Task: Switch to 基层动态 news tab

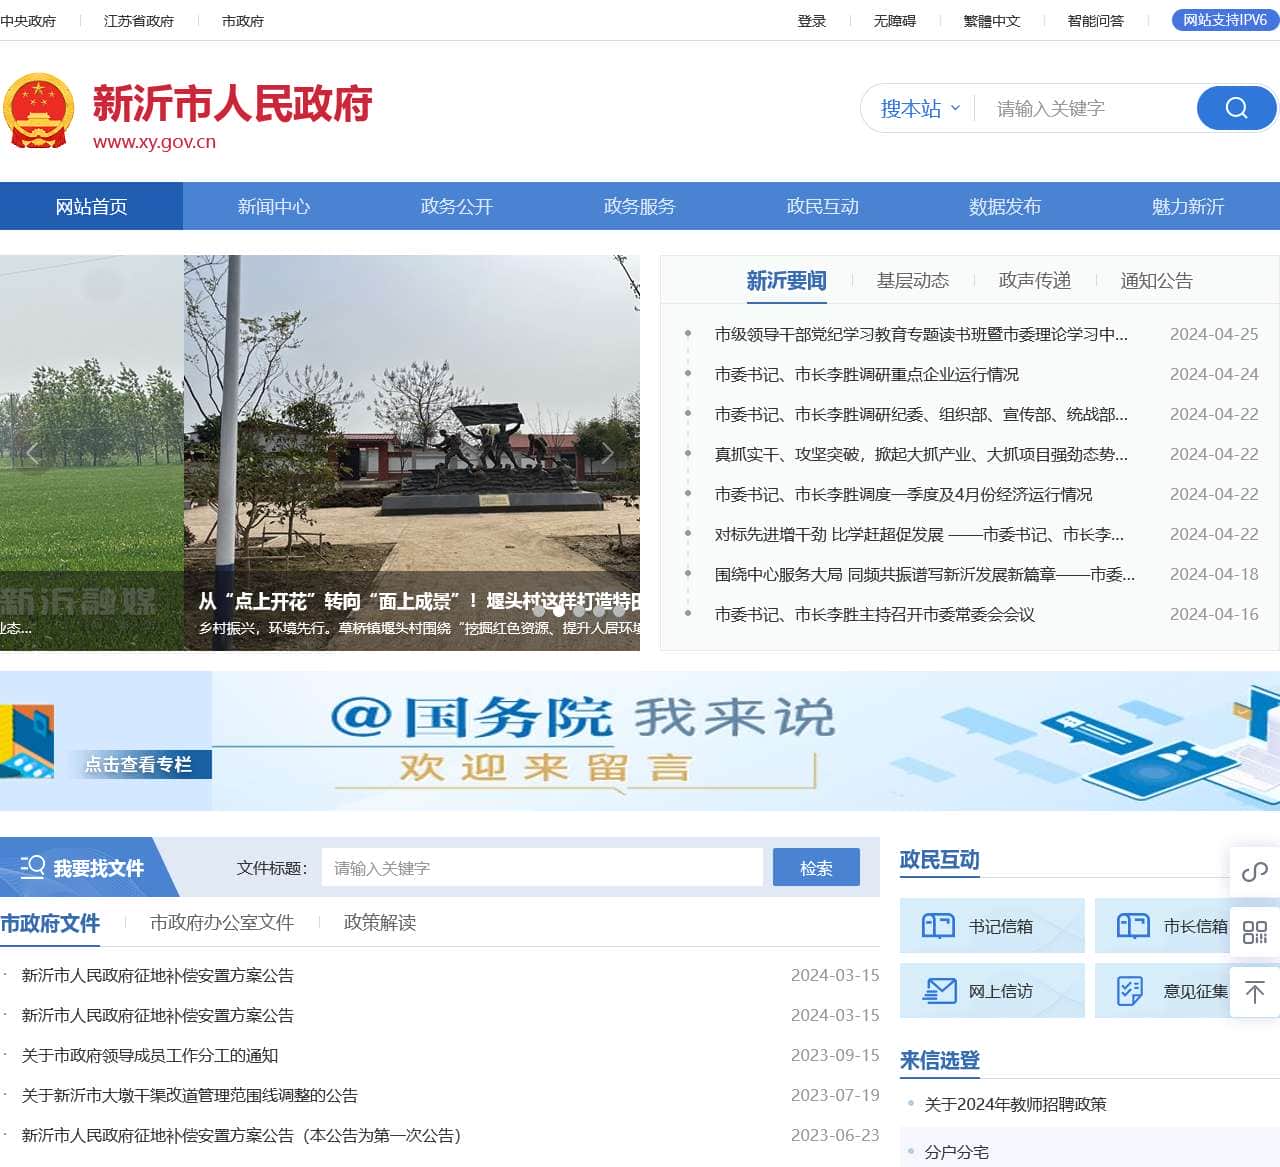Action: click(913, 281)
